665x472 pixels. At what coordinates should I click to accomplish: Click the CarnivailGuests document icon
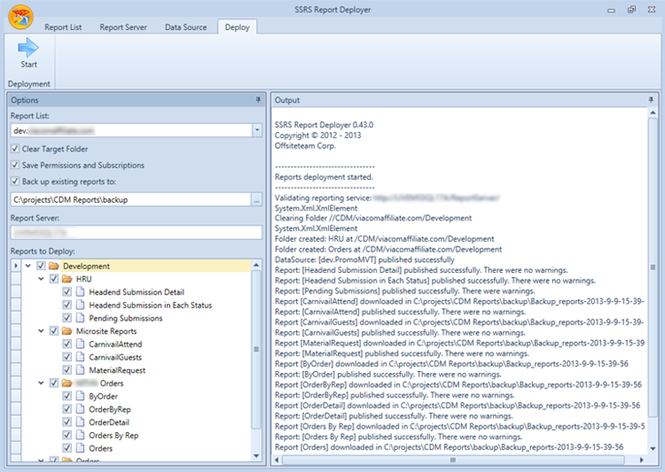[80, 357]
